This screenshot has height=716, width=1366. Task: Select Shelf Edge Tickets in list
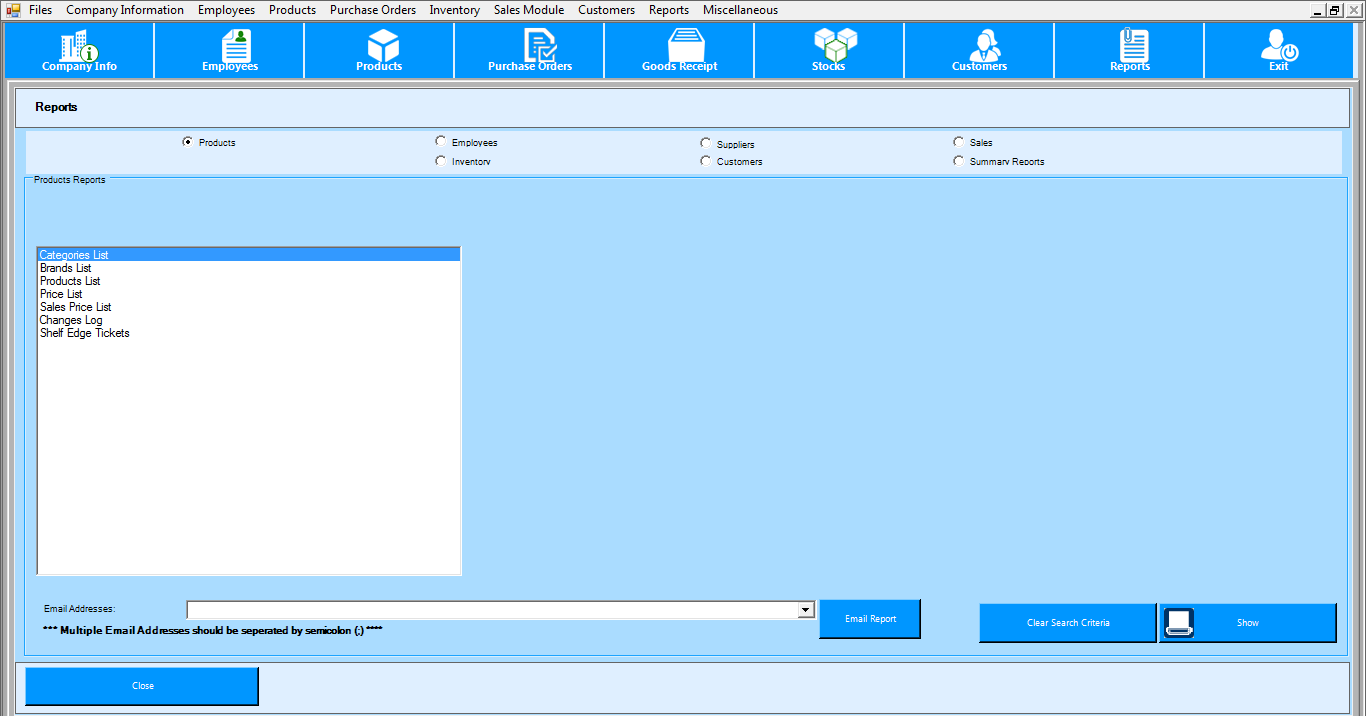[85, 333]
